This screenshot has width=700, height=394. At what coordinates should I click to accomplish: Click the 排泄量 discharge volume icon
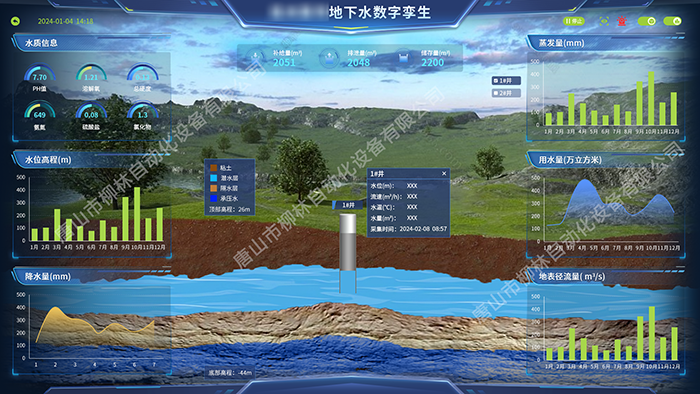tap(329, 58)
